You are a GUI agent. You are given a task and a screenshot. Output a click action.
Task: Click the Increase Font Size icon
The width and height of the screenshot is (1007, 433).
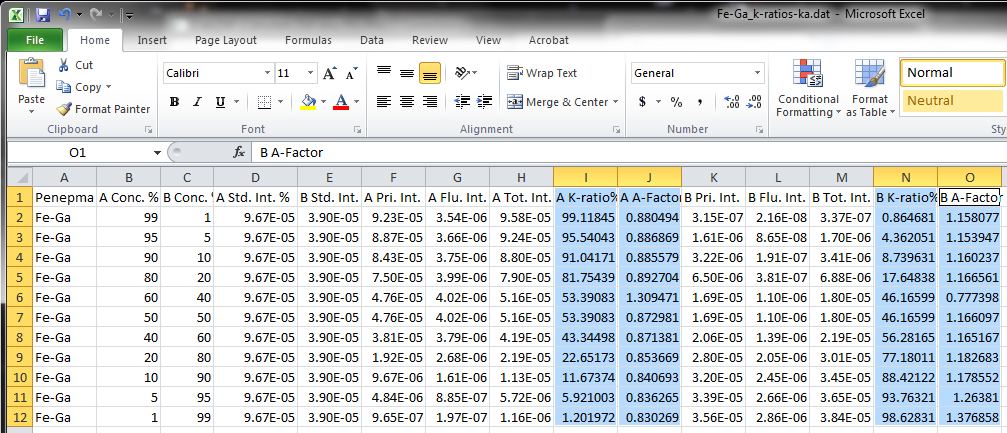coord(330,74)
